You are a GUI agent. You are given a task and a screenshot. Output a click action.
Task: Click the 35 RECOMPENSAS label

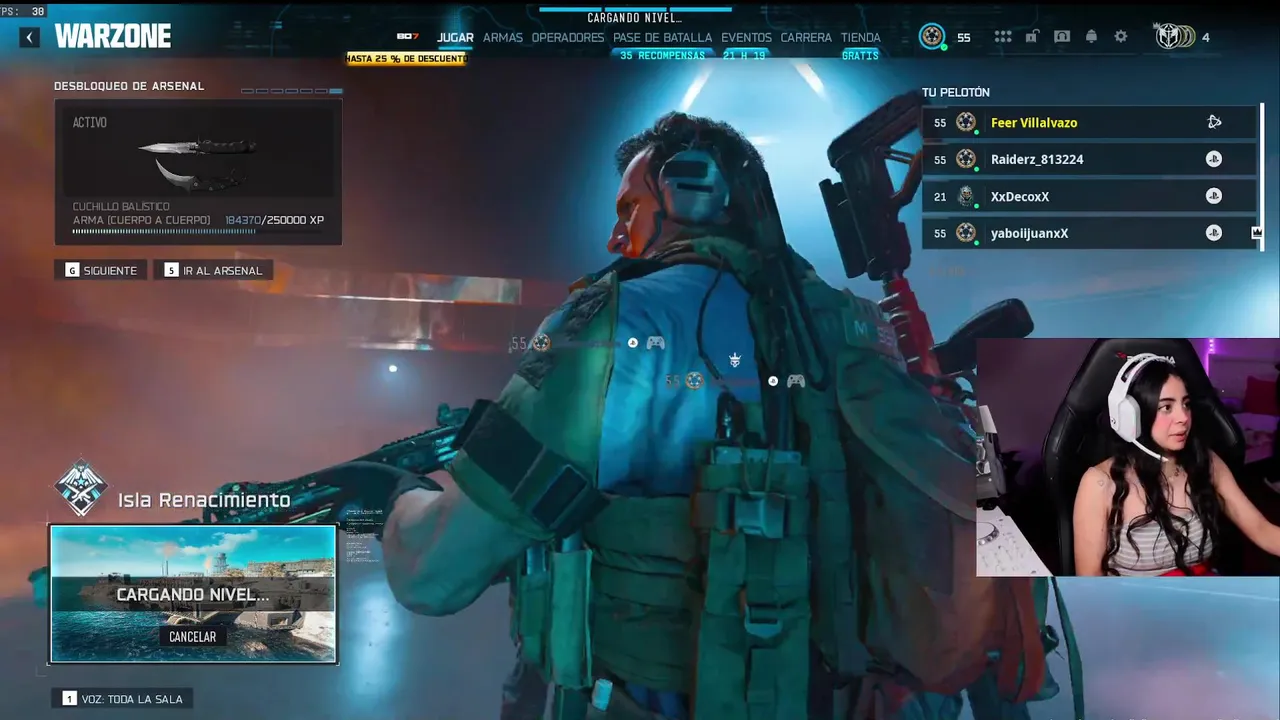pos(662,56)
